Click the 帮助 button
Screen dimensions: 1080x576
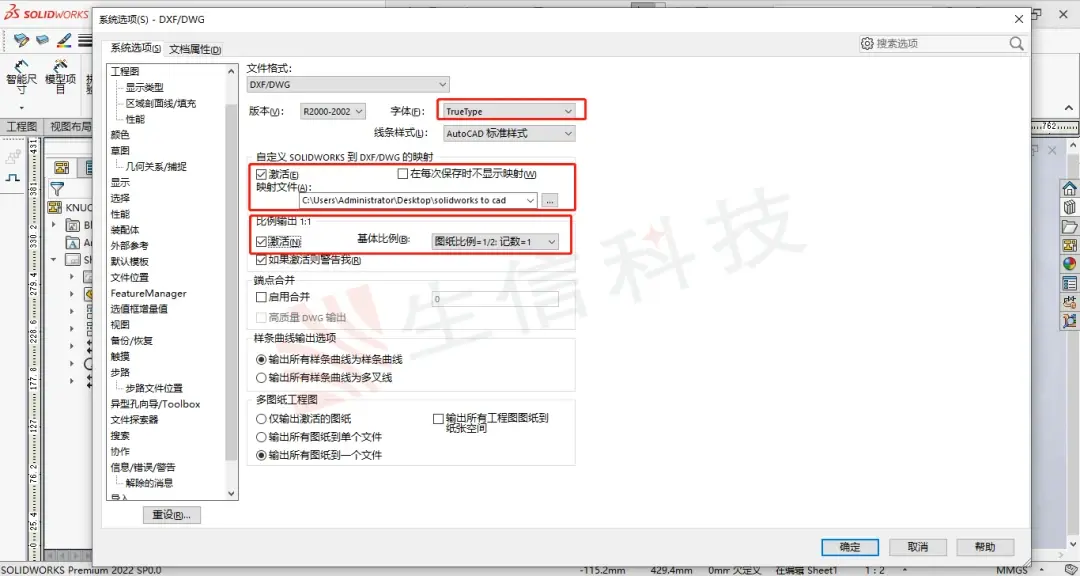(985, 547)
